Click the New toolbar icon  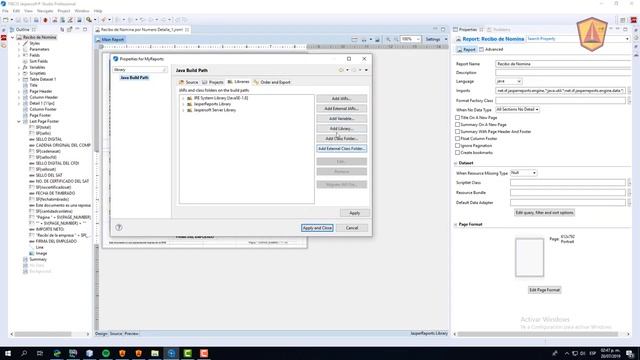pos(6,20)
